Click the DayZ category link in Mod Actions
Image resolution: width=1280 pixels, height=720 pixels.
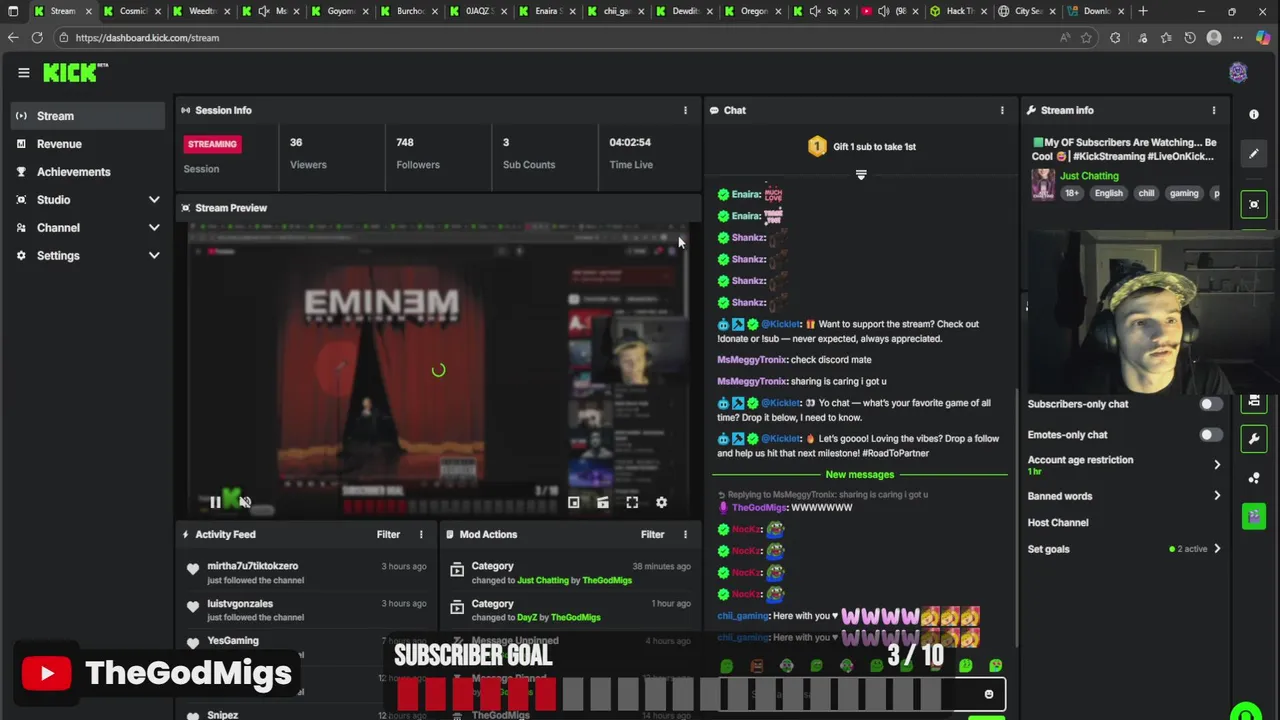pos(527,617)
